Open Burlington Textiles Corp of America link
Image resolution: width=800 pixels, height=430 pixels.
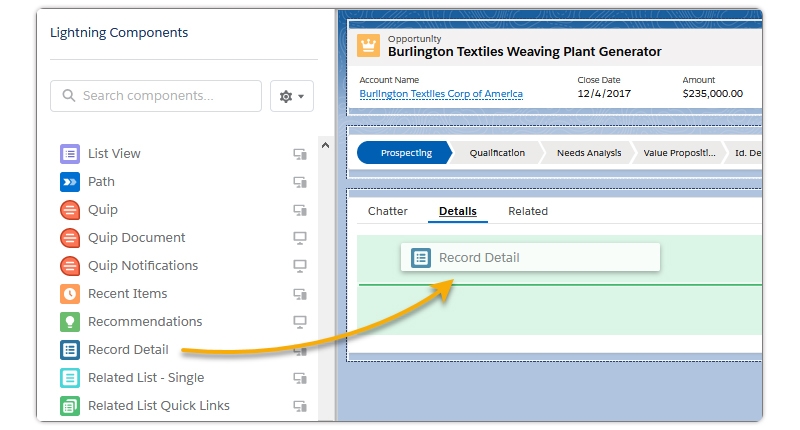click(441, 94)
